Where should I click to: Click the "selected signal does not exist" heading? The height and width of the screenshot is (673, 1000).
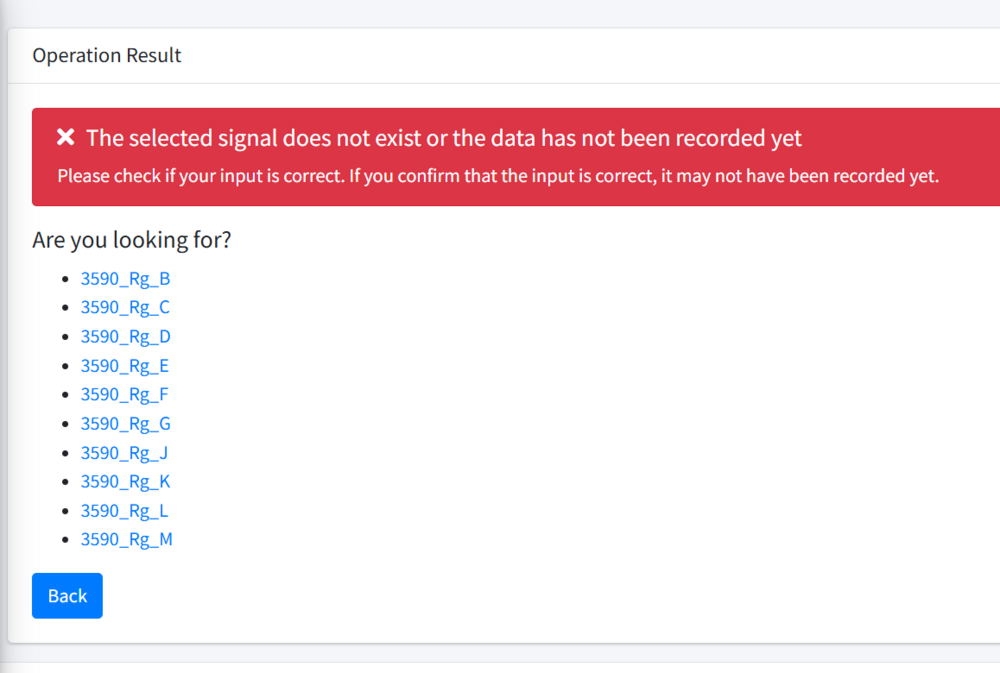click(444, 138)
